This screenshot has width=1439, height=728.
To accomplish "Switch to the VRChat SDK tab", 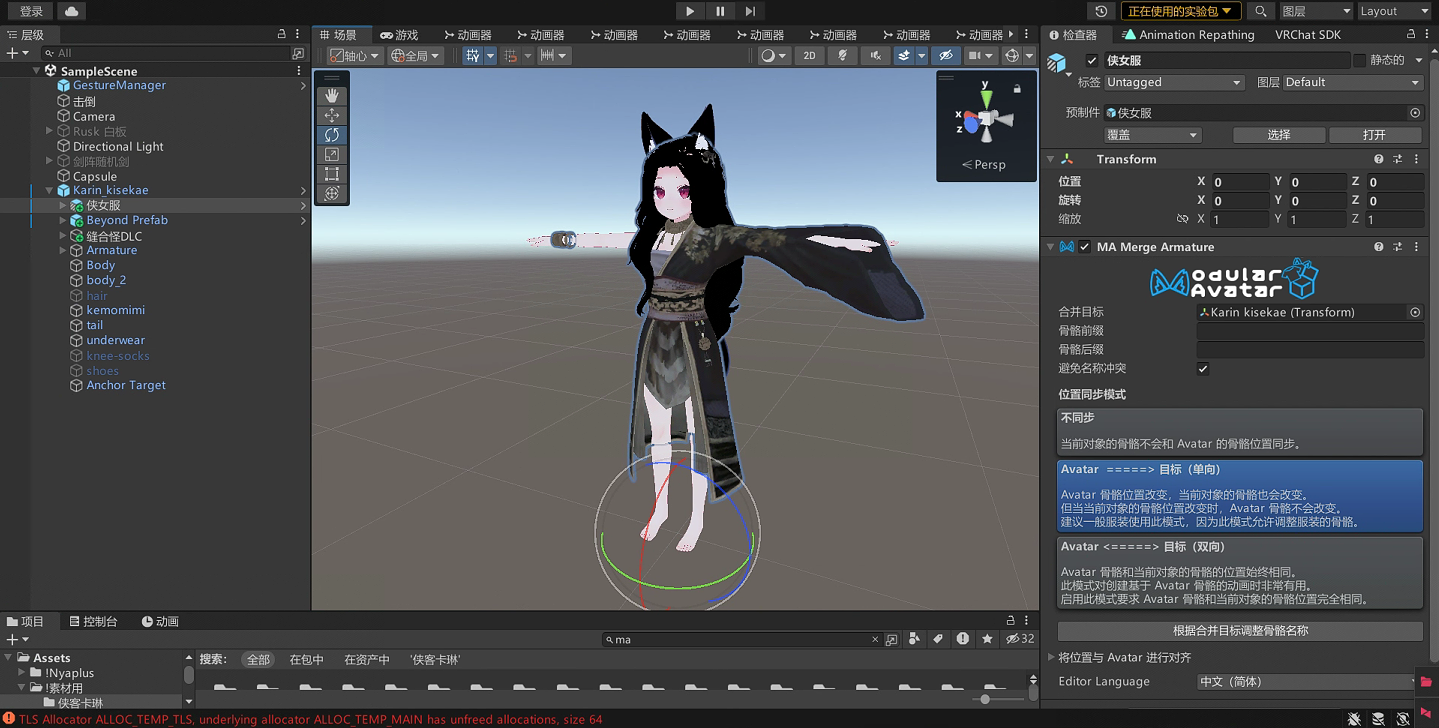I will click(x=1308, y=35).
